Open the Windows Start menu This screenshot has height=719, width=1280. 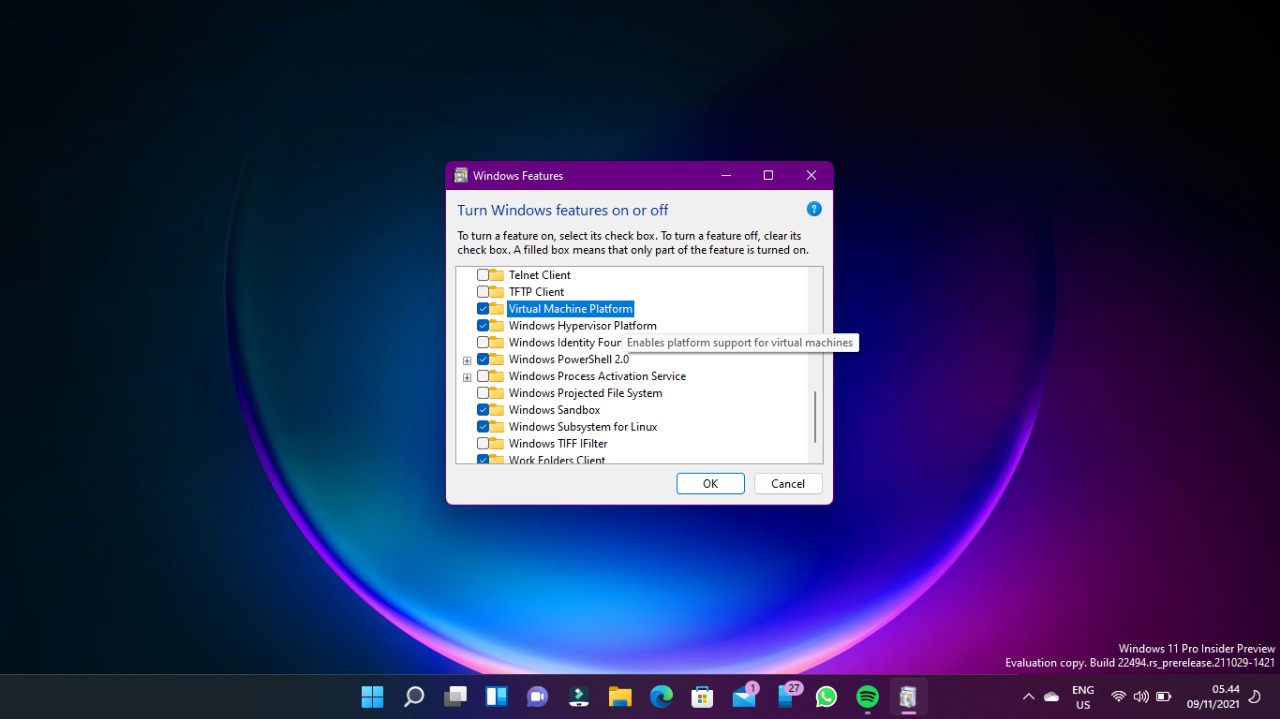tap(372, 696)
